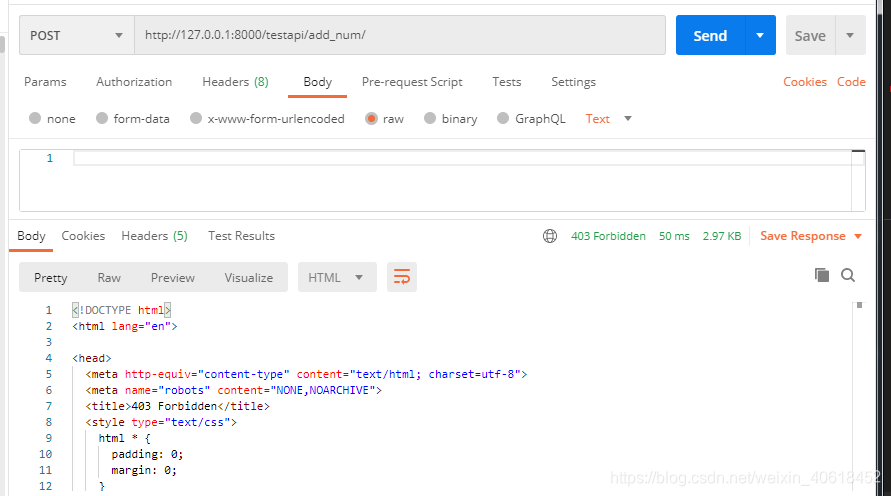Select the Raw response view
This screenshot has width=891, height=496.
109,277
